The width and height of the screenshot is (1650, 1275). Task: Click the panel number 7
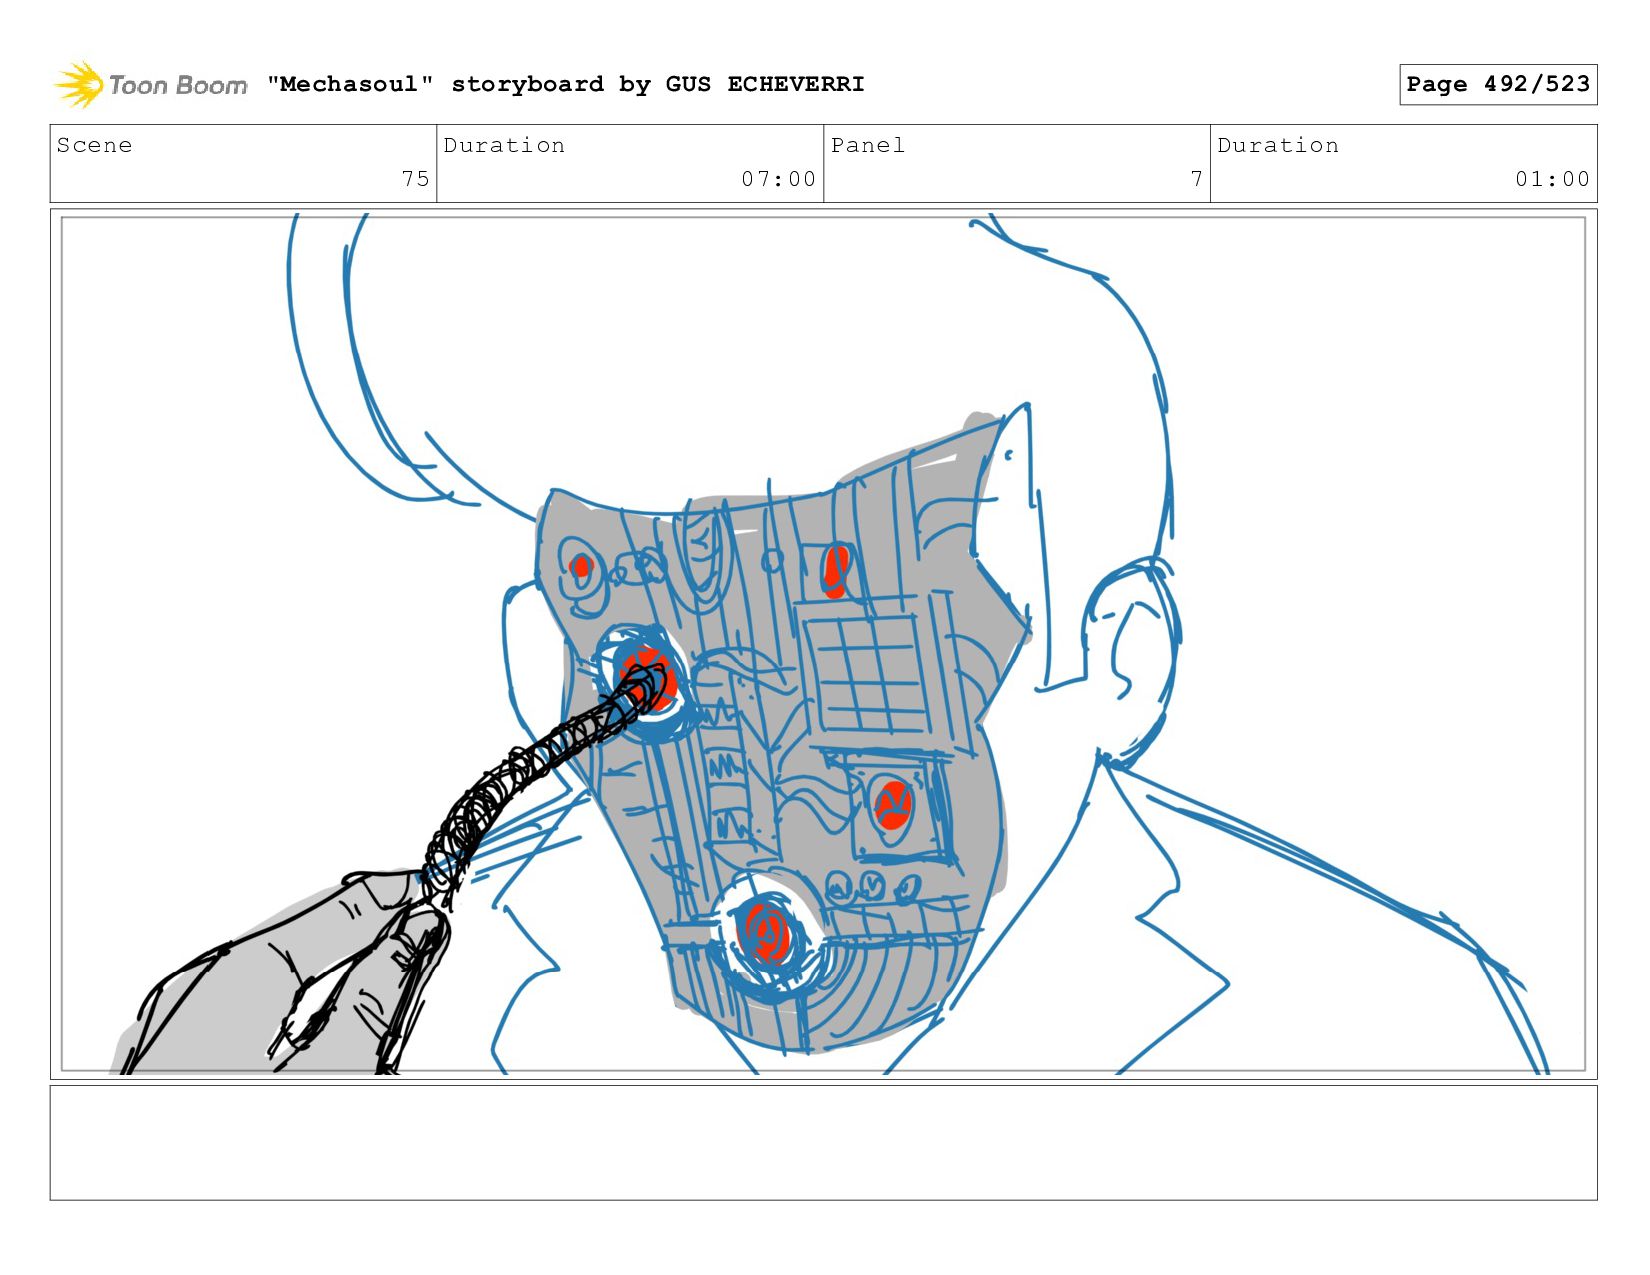[x=1196, y=179]
